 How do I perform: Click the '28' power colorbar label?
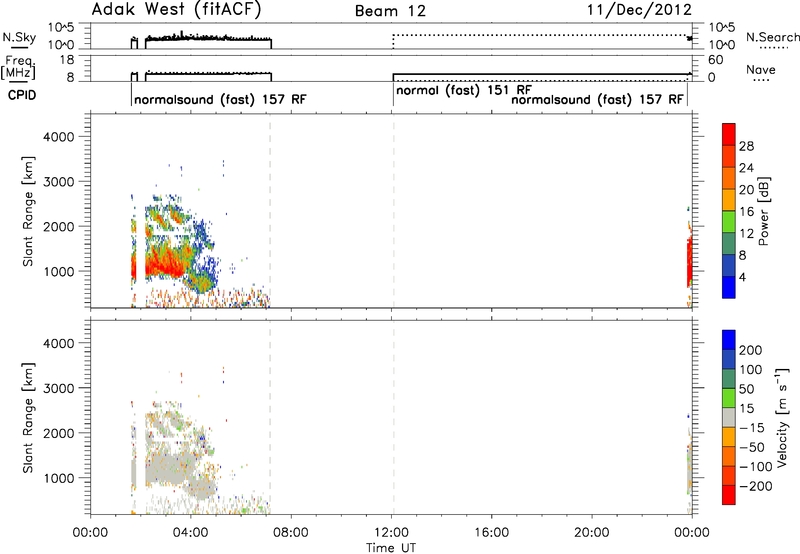(746, 146)
